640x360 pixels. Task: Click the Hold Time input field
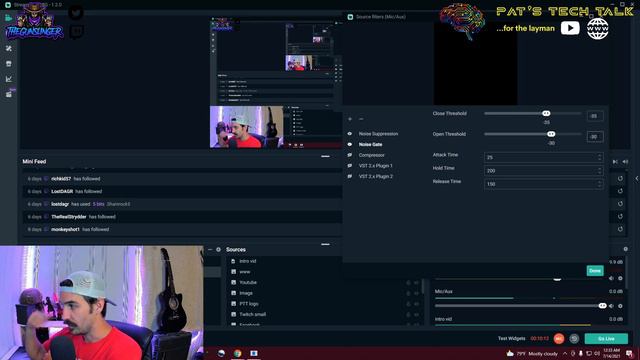click(x=543, y=171)
